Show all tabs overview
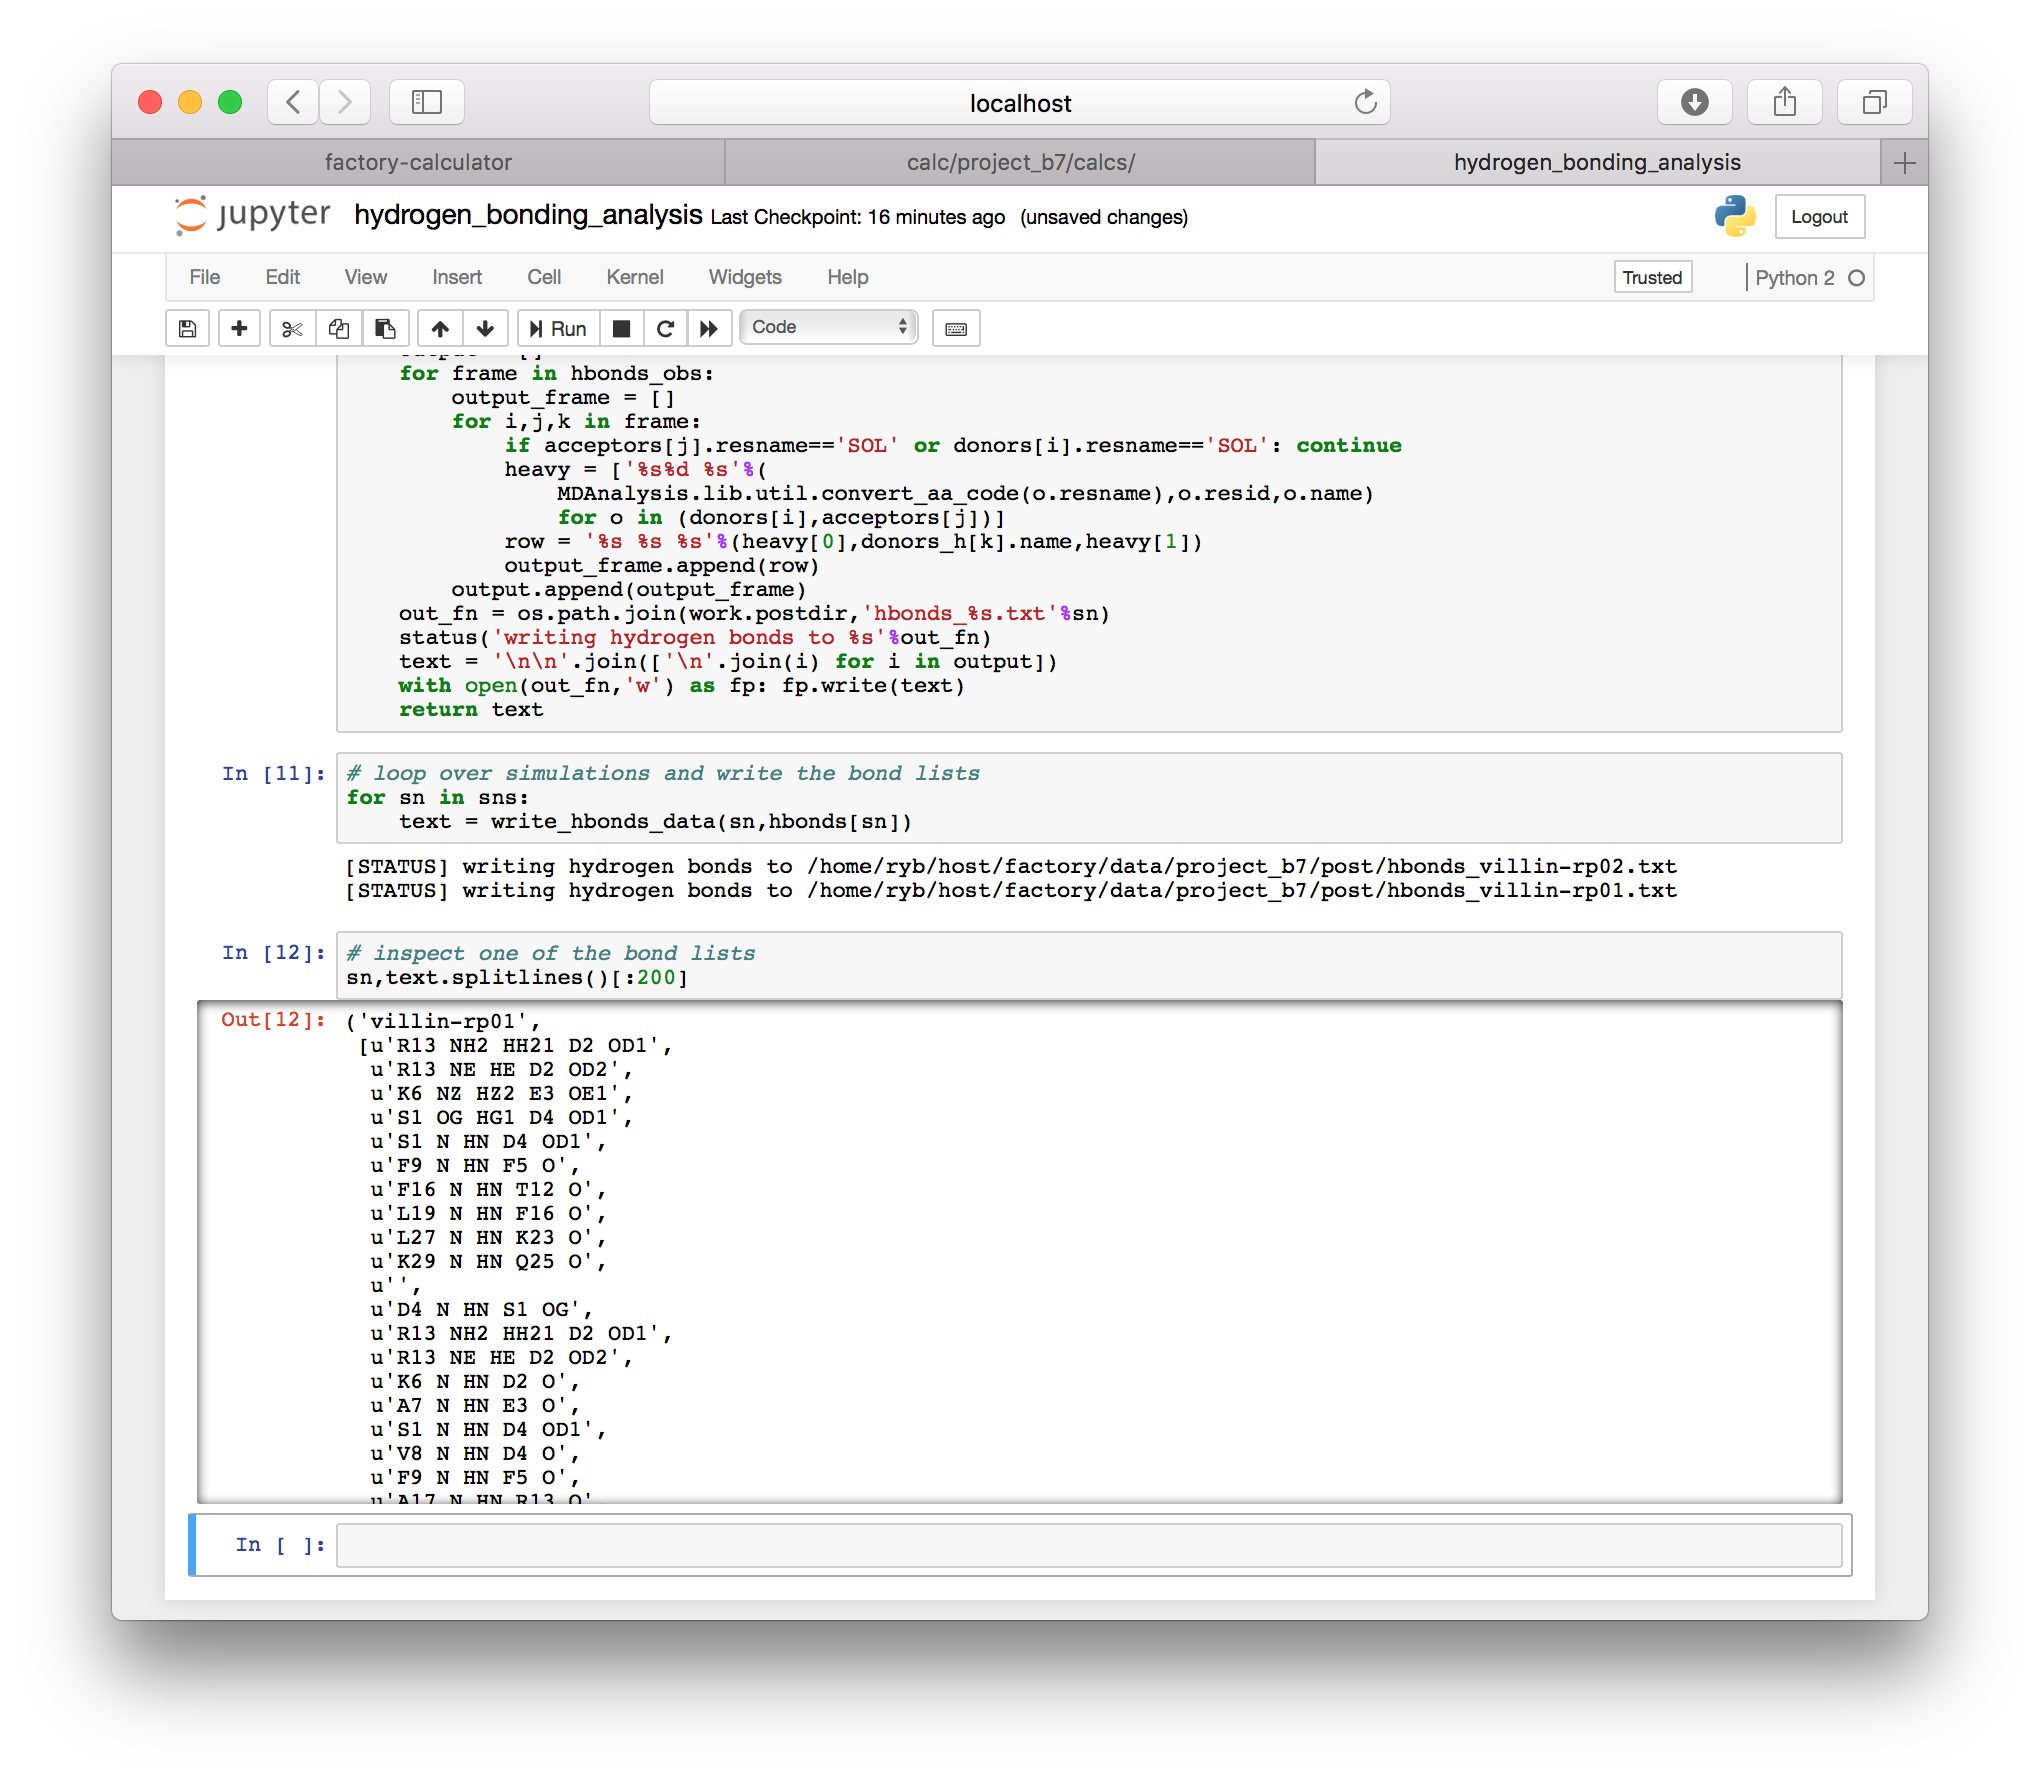This screenshot has width=2040, height=1780. tap(1875, 102)
